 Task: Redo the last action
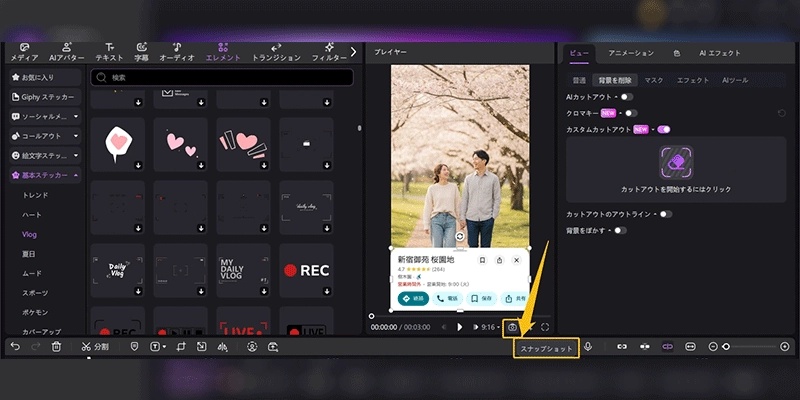point(35,346)
